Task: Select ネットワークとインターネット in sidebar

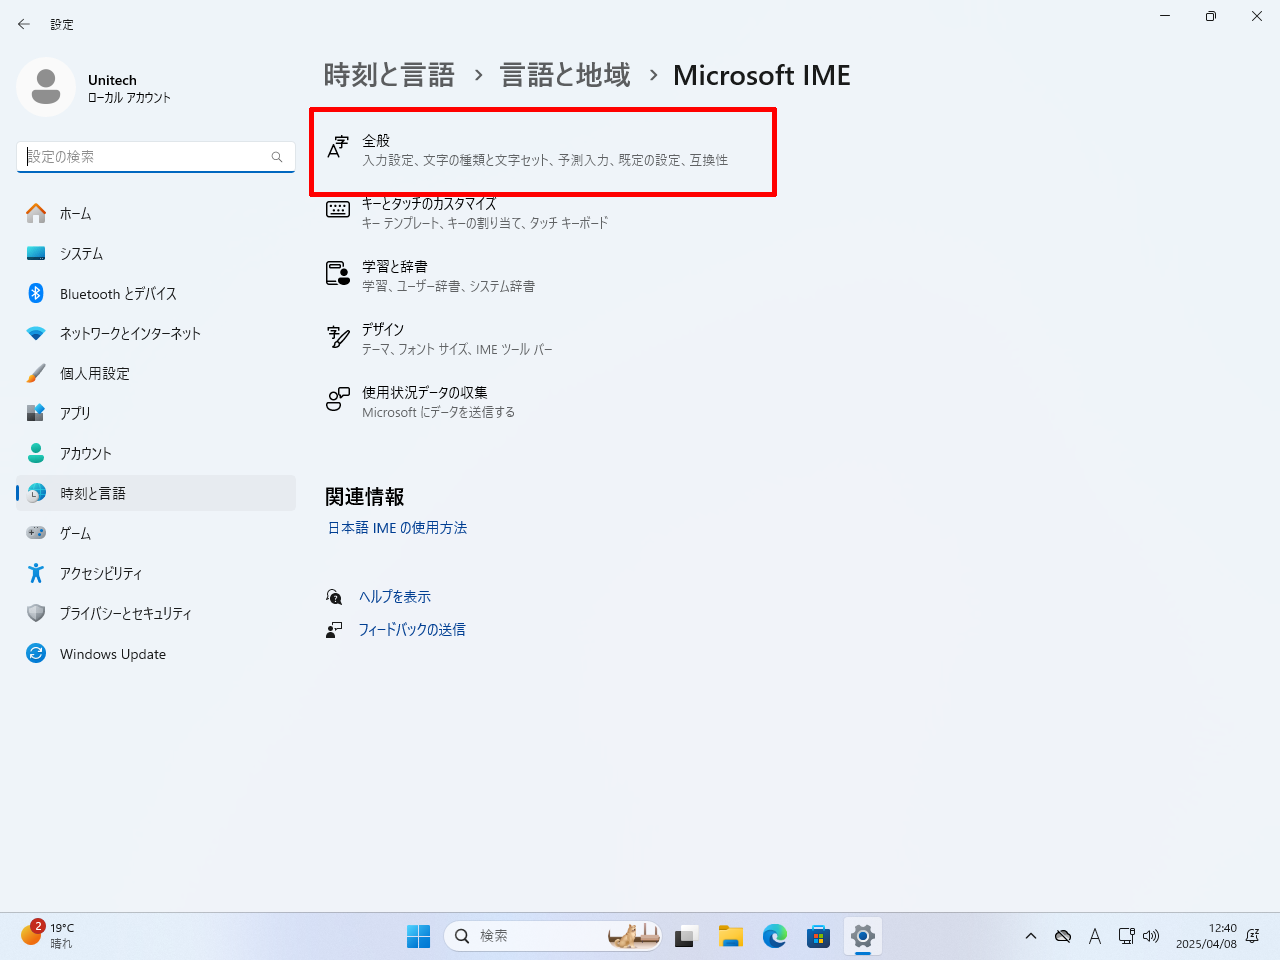Action: pyautogui.click(x=156, y=333)
